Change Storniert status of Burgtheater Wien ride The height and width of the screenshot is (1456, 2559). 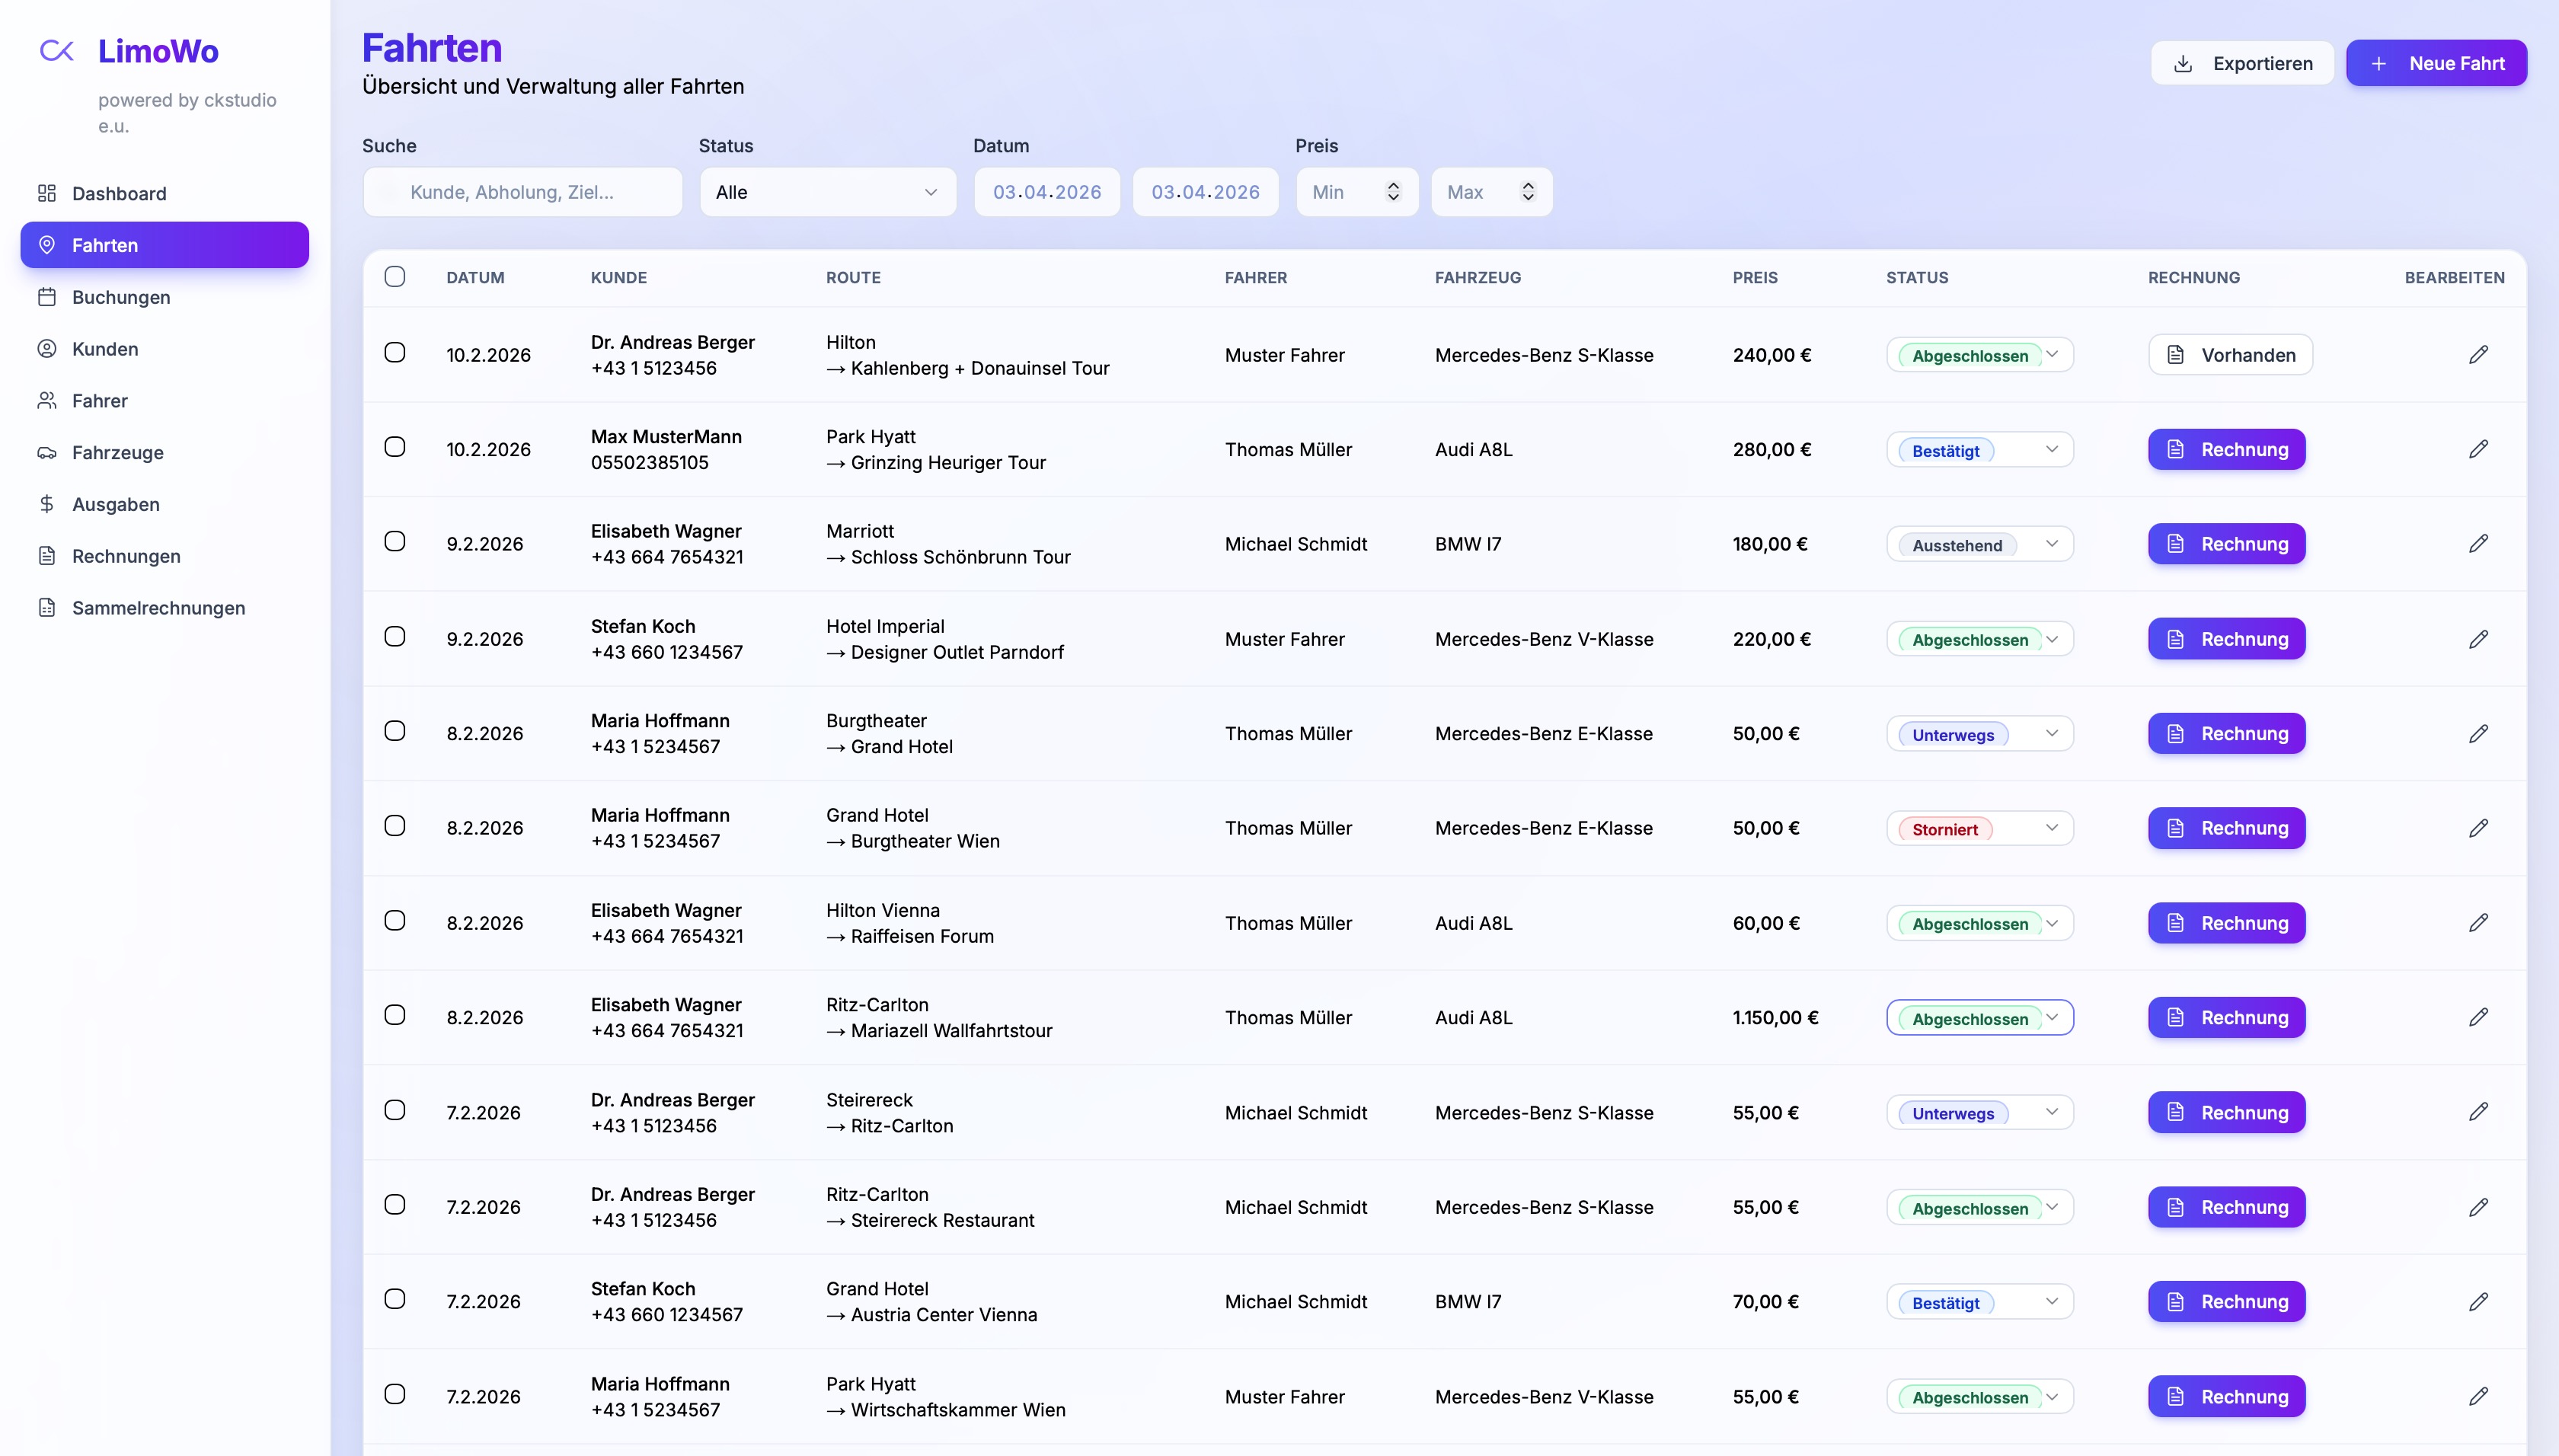[x=1980, y=828]
